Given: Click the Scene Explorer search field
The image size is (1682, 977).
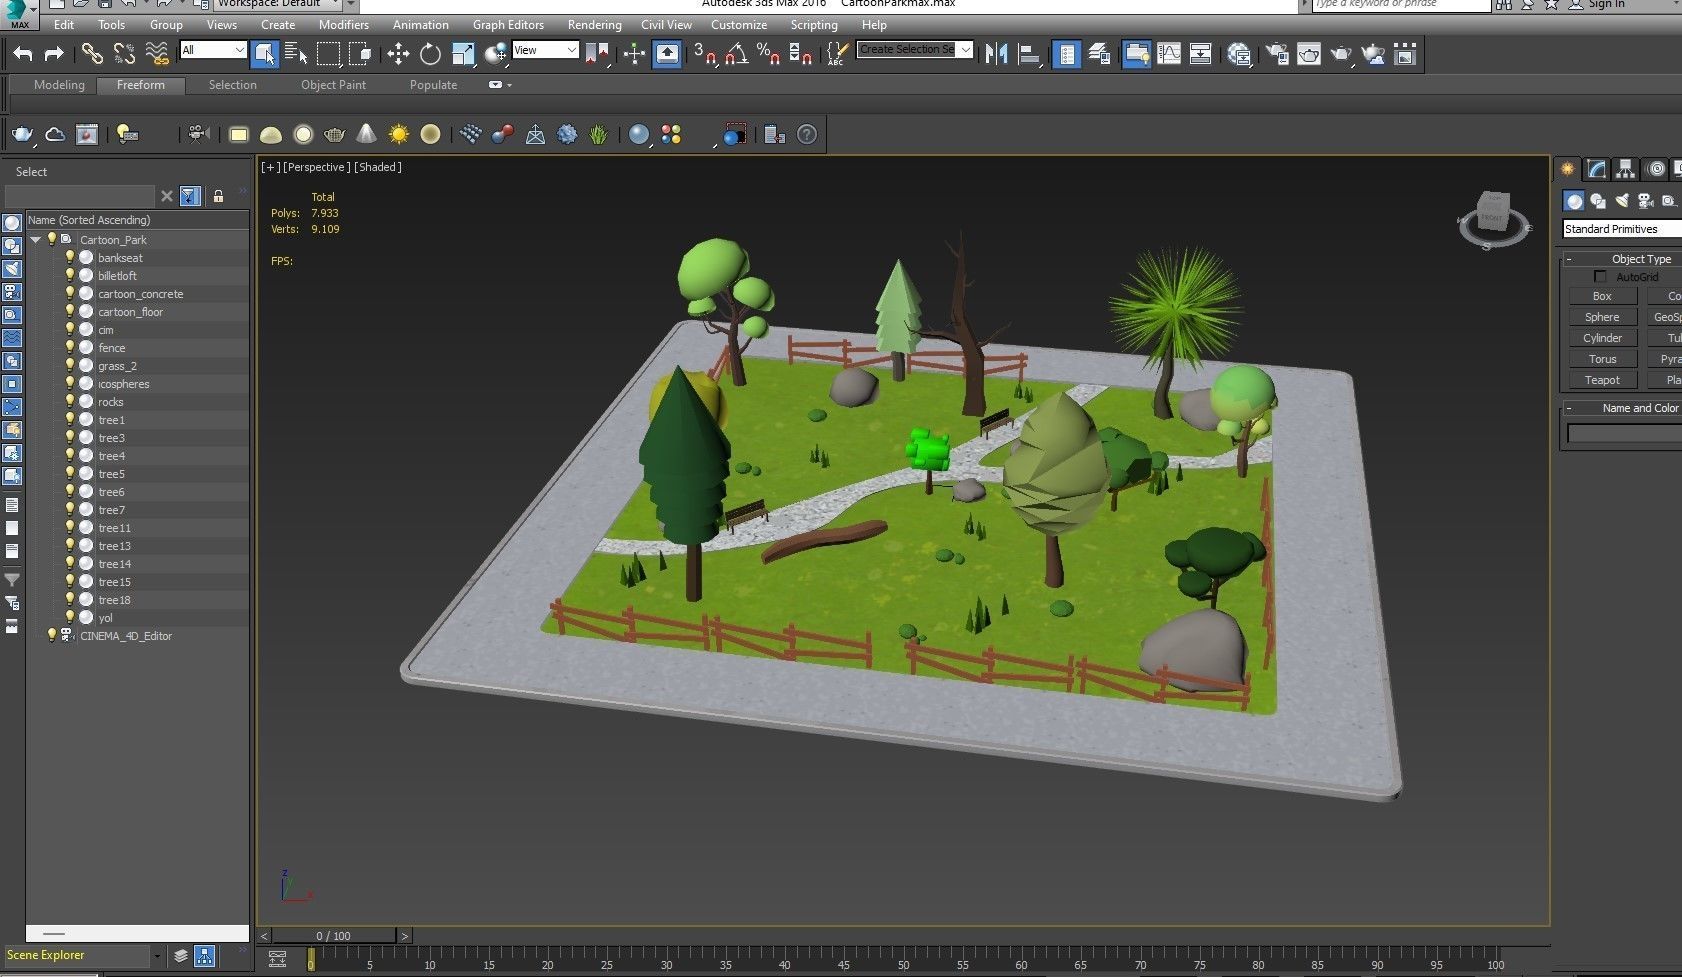Looking at the screenshot, I should 80,196.
